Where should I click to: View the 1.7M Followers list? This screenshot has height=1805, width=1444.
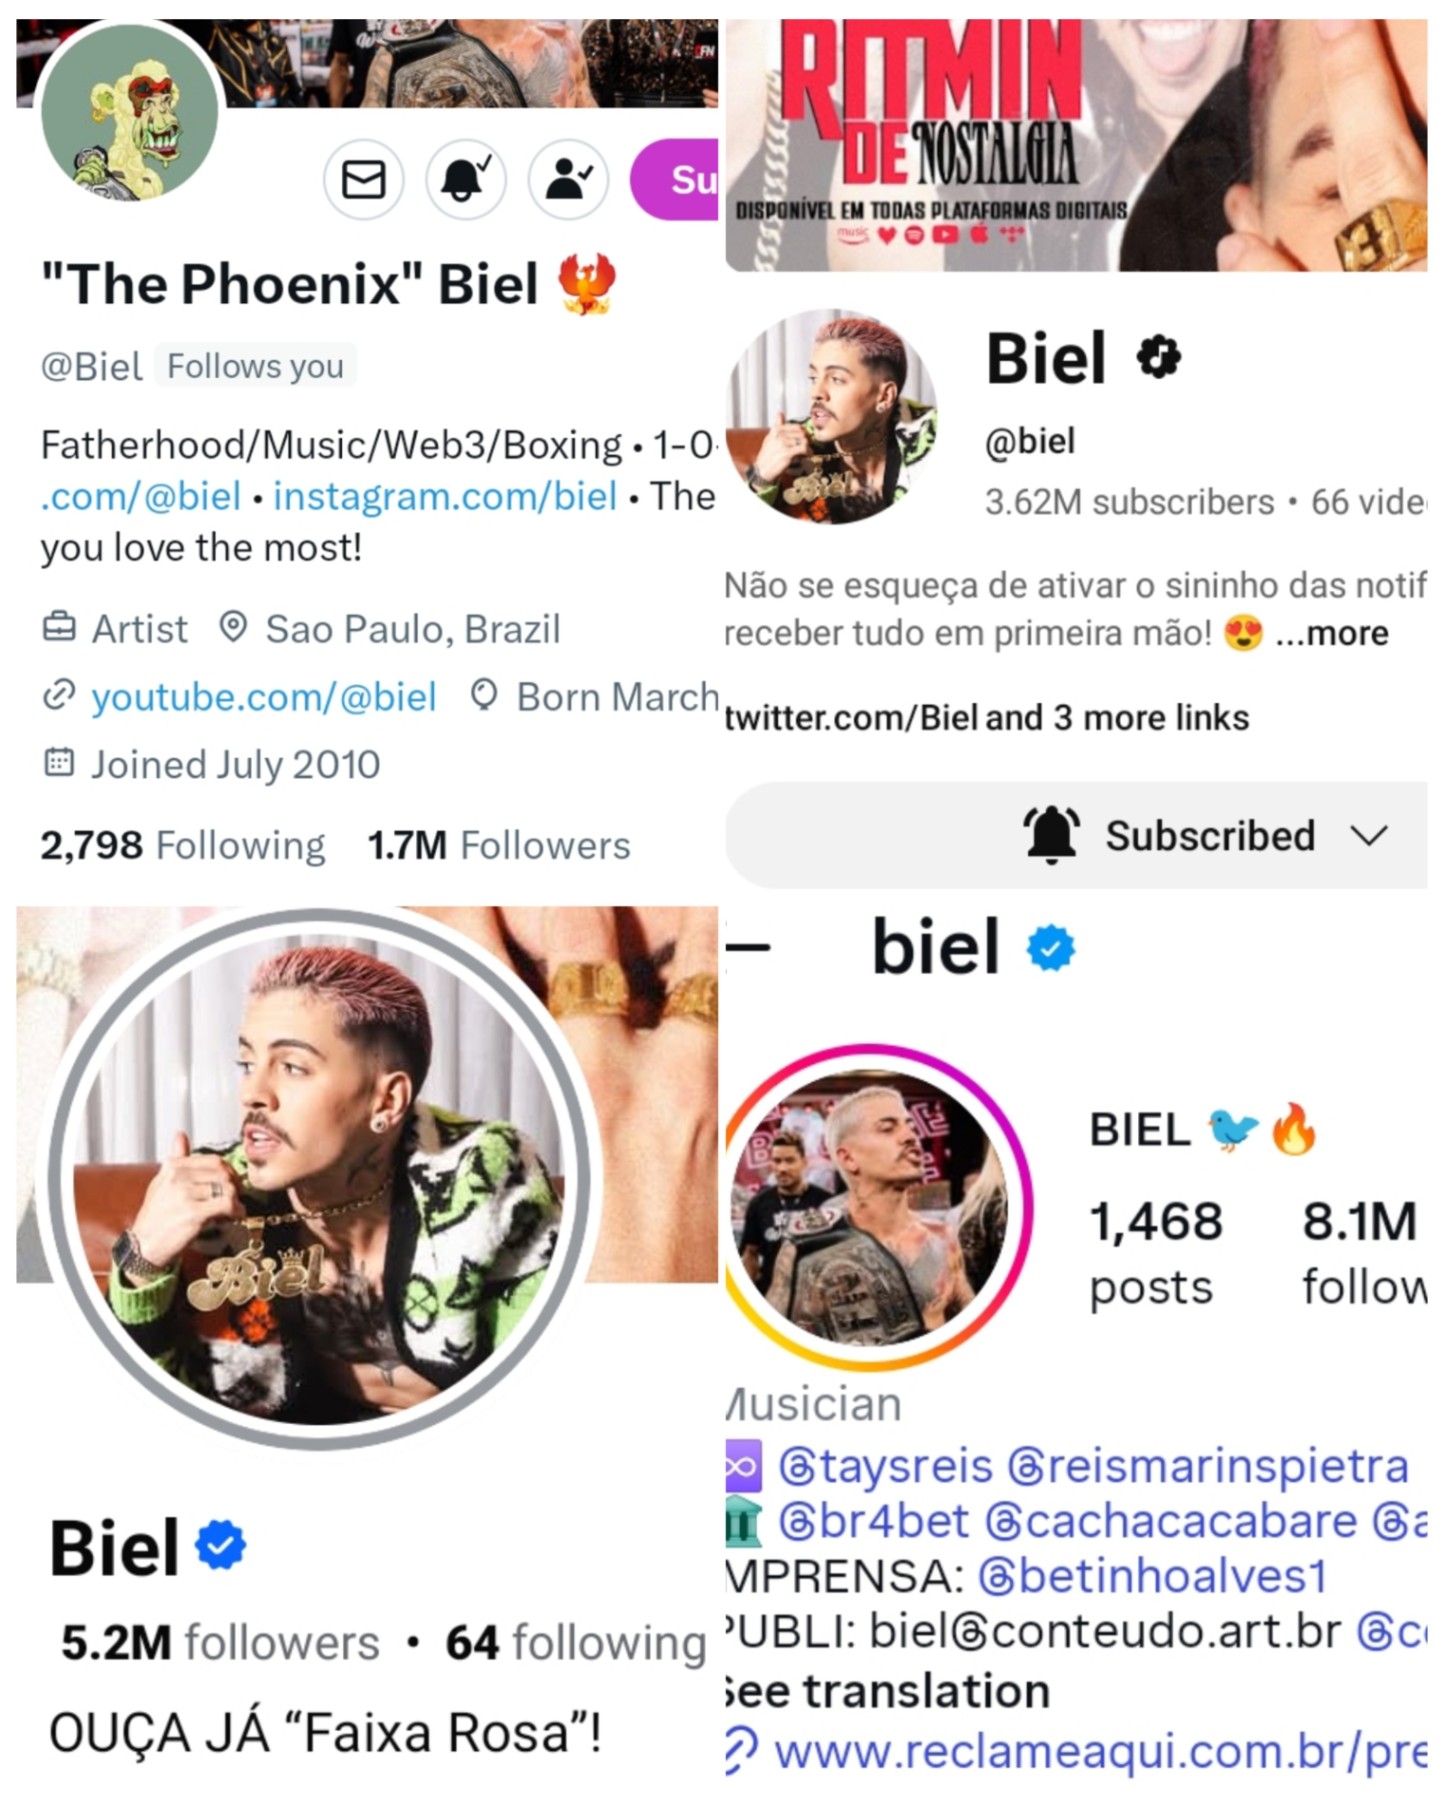point(499,846)
